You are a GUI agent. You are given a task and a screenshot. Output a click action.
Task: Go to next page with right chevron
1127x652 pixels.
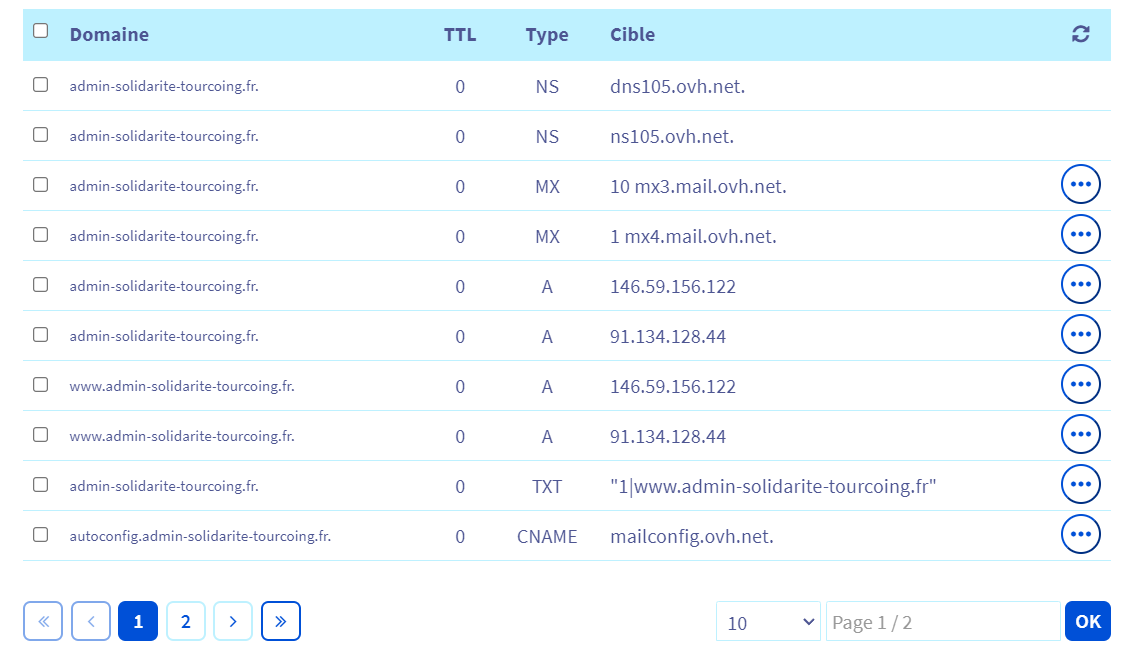pos(233,622)
